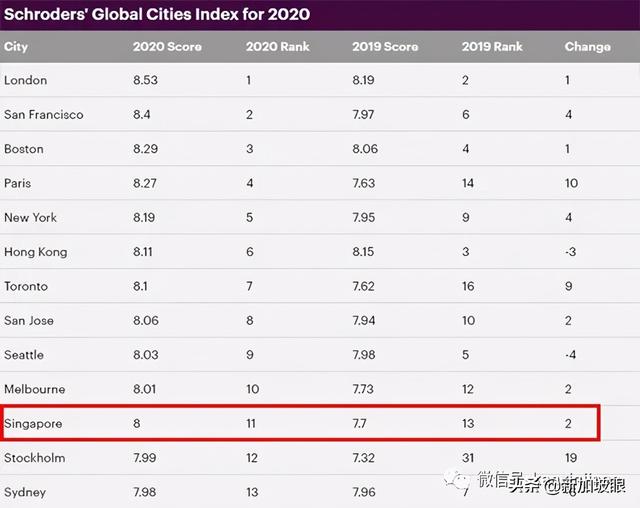Select San Jose's 2020 score "8.06"
The width and height of the screenshot is (640, 508).
146,321
